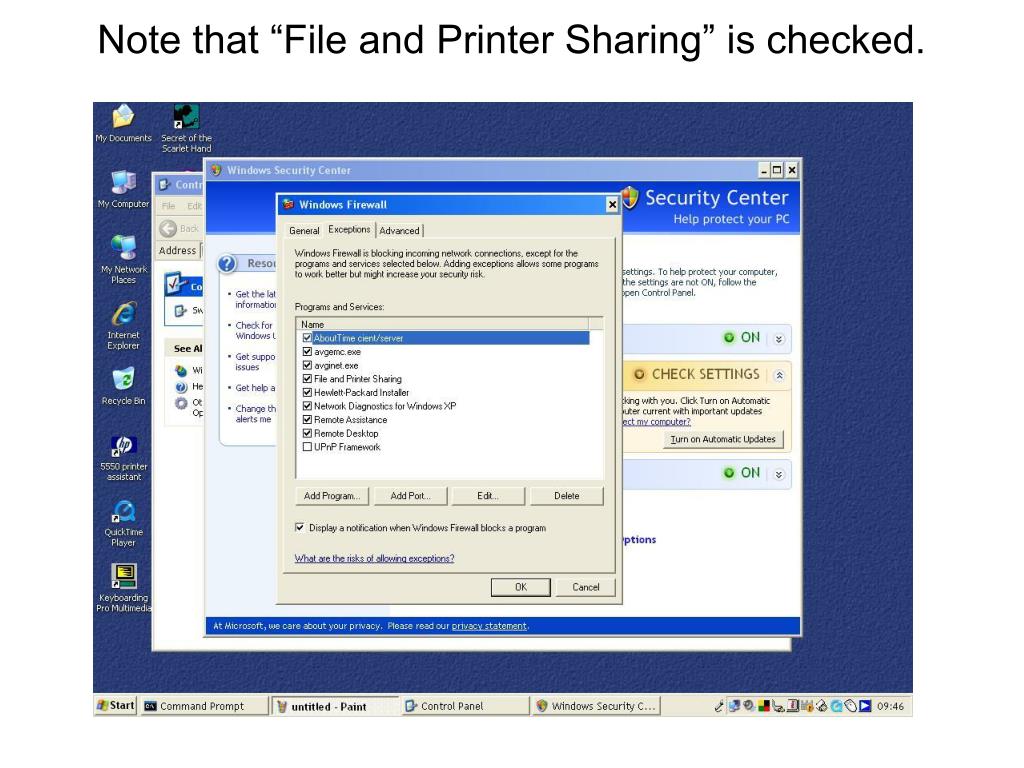
Task: Open the Advanced tab
Action: (x=400, y=231)
